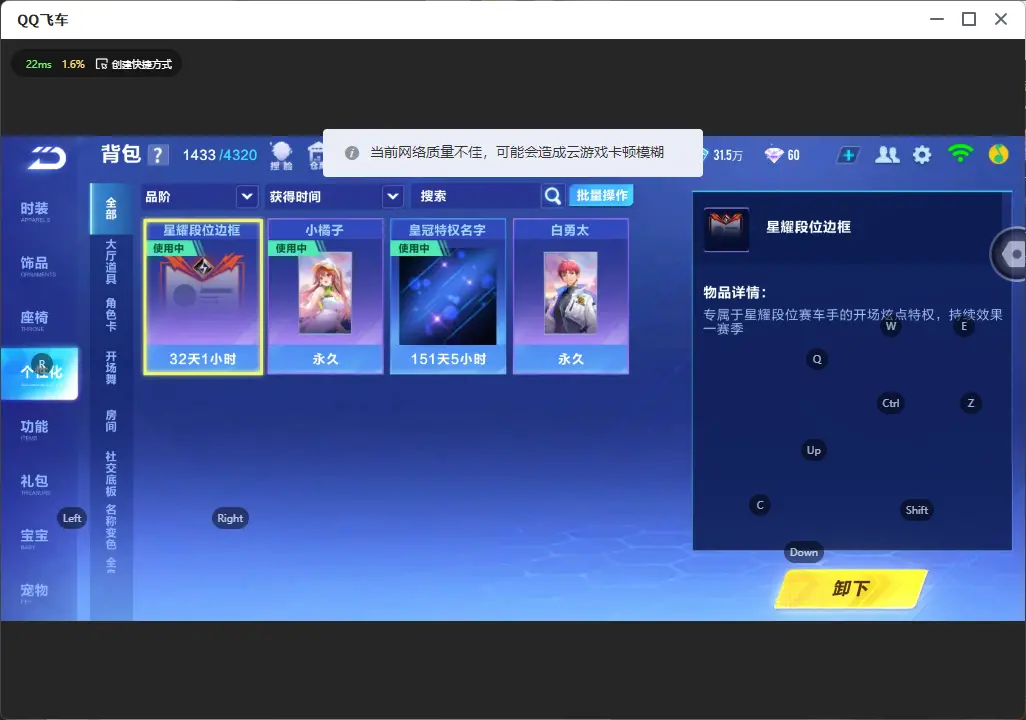Minimize the QQ飞车 window
Viewport: 1026px width, 720px height.
coord(937,19)
